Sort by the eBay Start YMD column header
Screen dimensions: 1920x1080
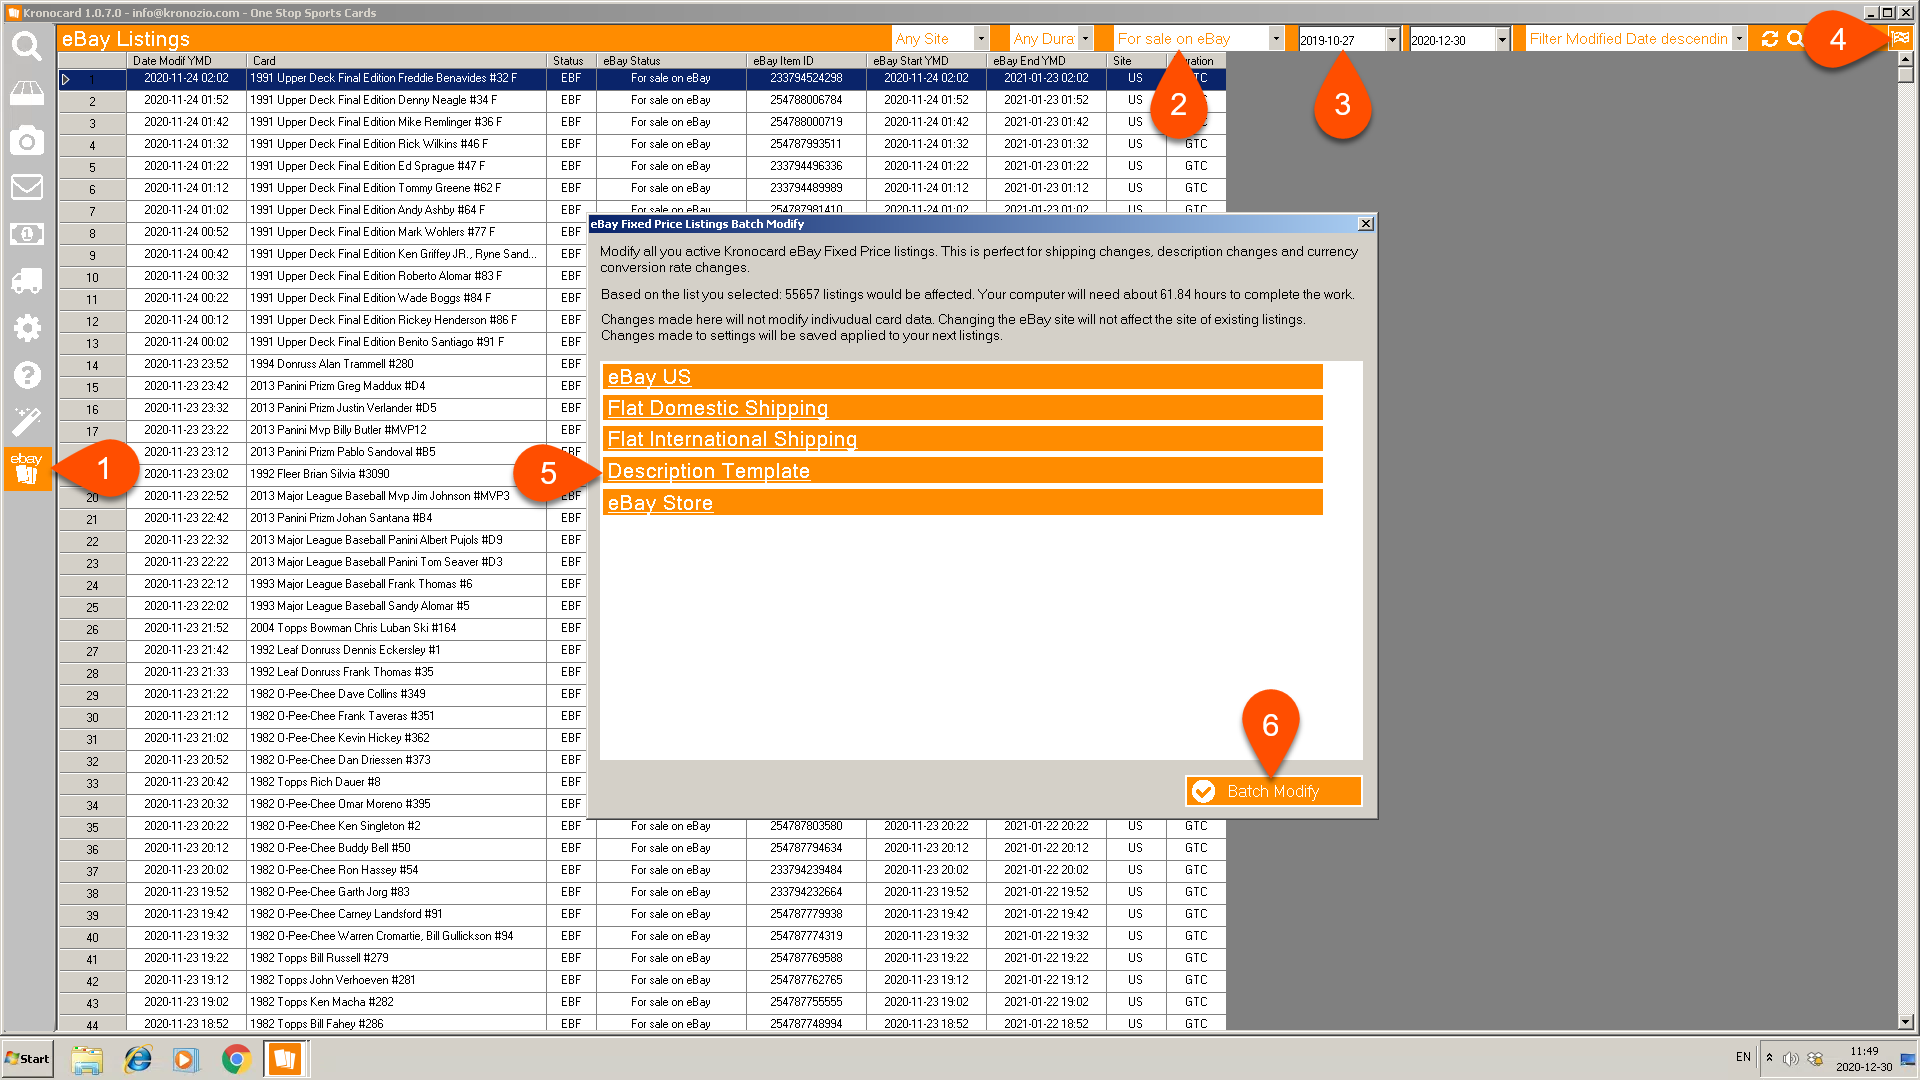pos(927,61)
